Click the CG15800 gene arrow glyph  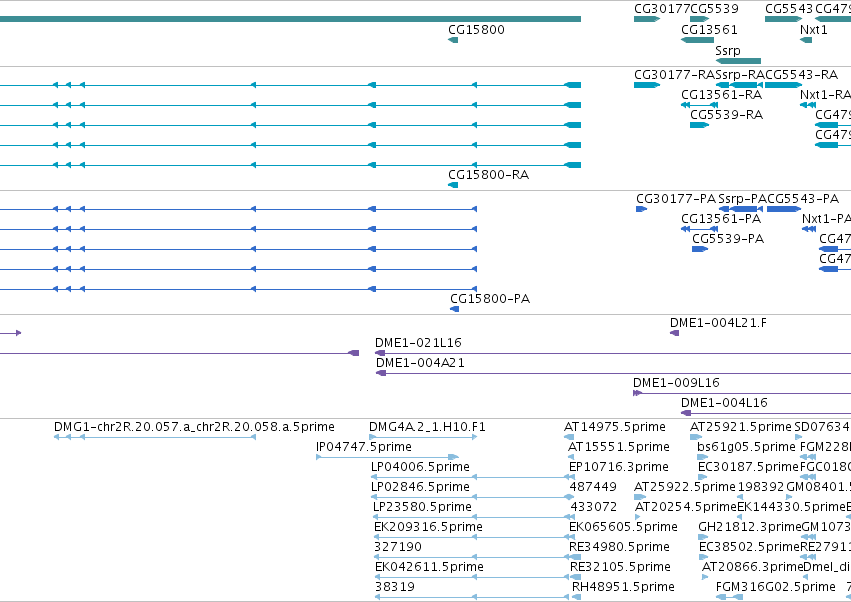click(453, 40)
